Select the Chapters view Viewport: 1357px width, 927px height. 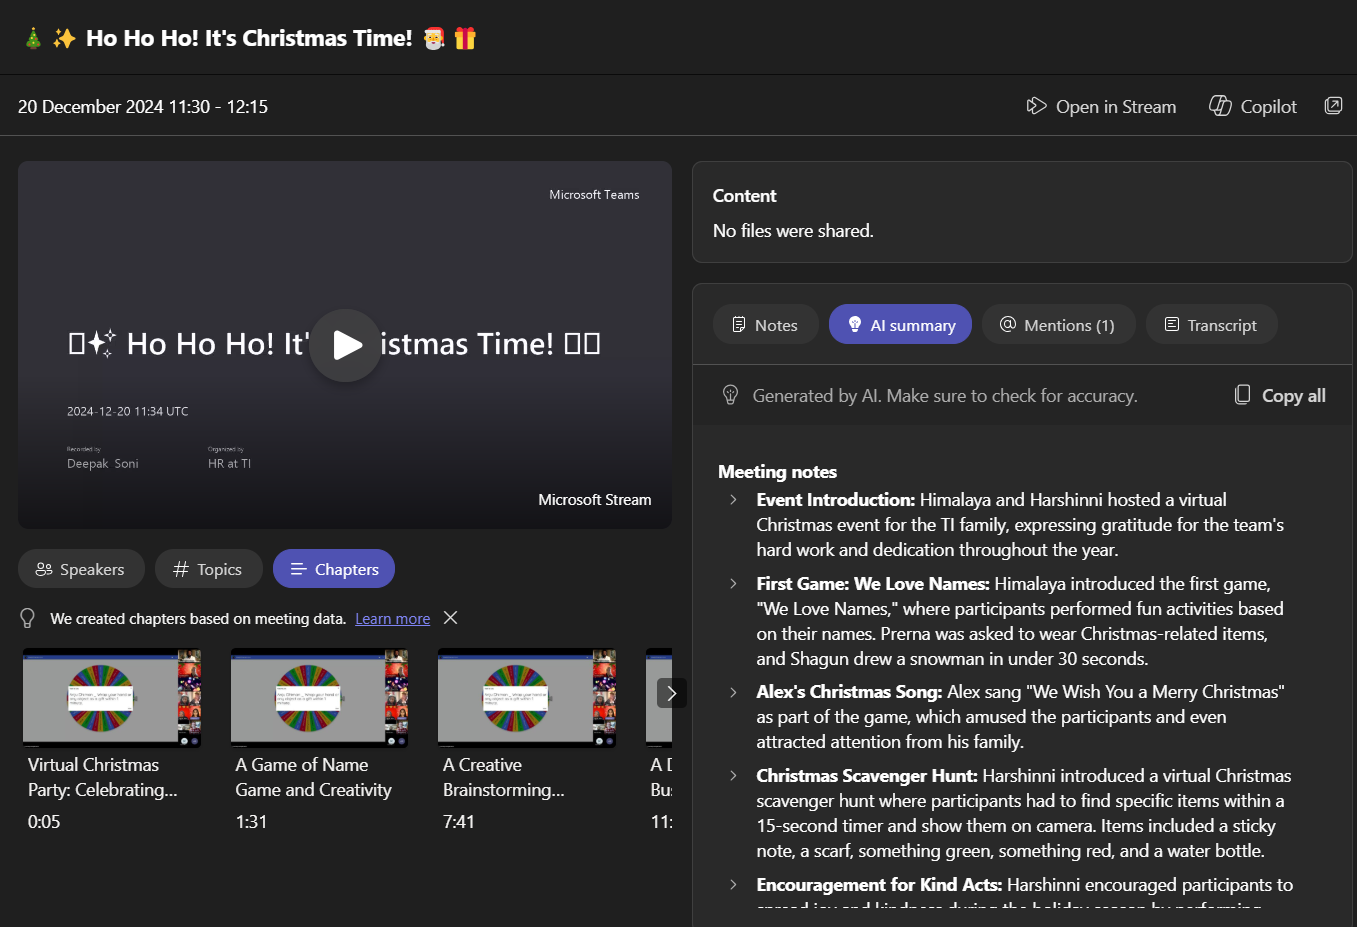point(334,568)
